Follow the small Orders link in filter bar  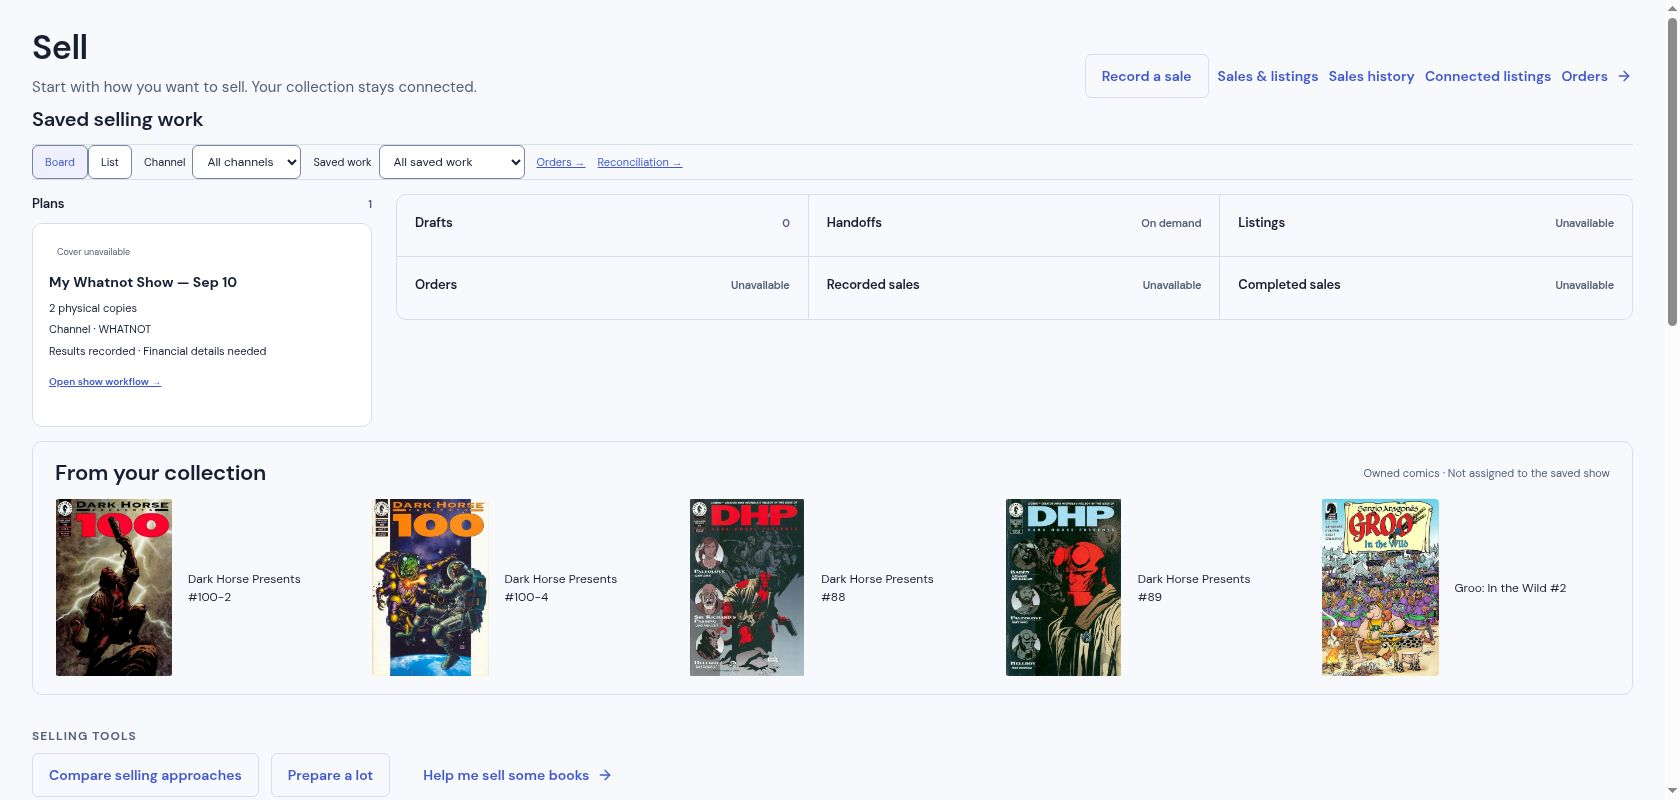(x=560, y=162)
